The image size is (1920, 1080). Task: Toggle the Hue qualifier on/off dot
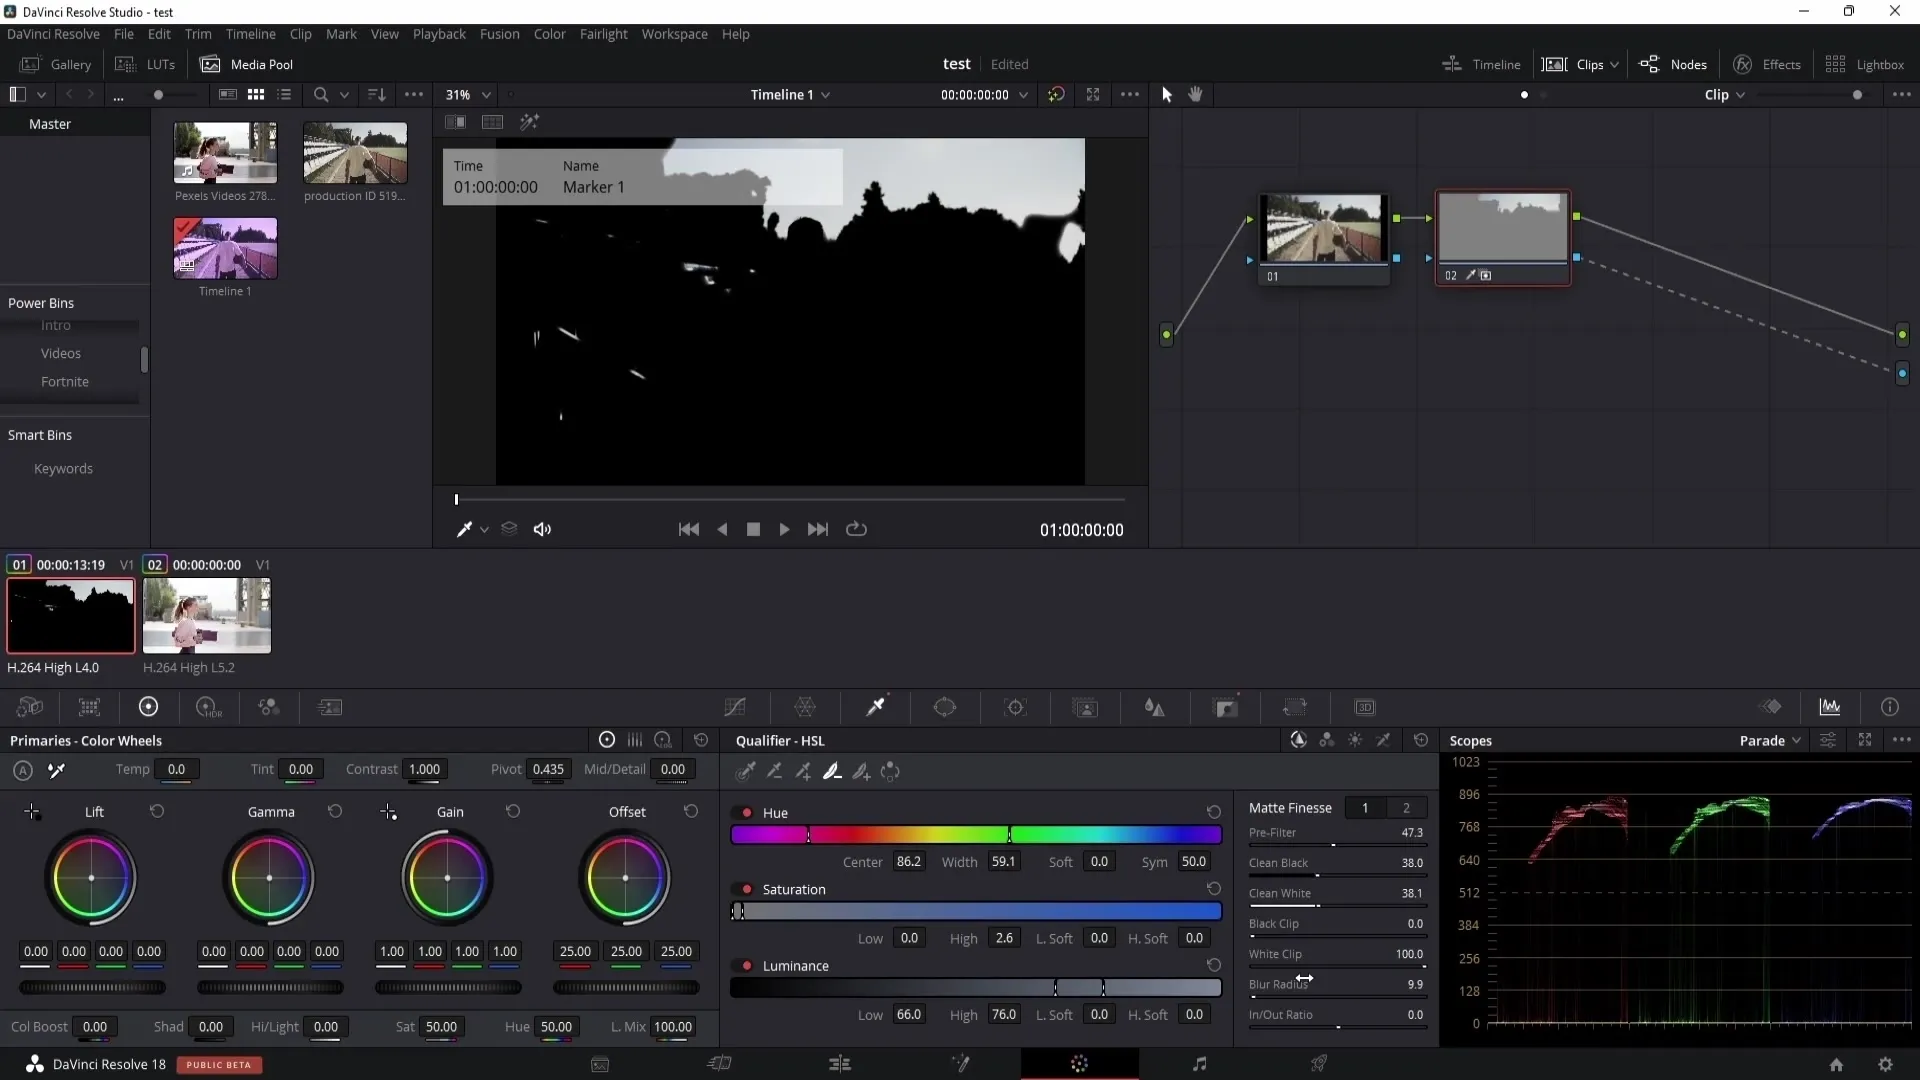[746, 813]
